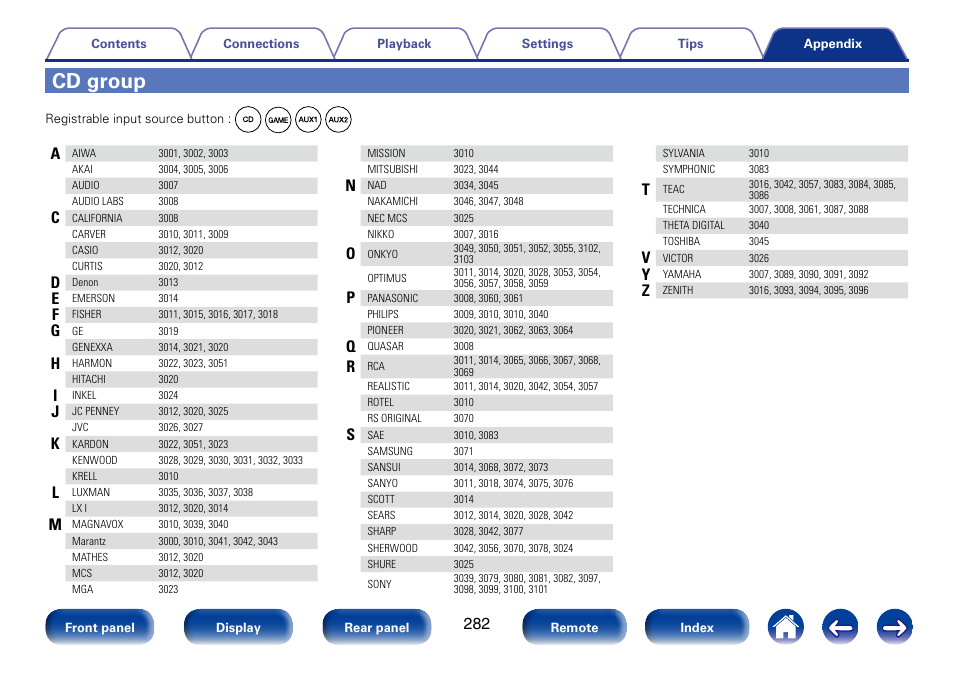The height and width of the screenshot is (673, 954).
Task: Click the EMERSON brand name
Action: (94, 298)
